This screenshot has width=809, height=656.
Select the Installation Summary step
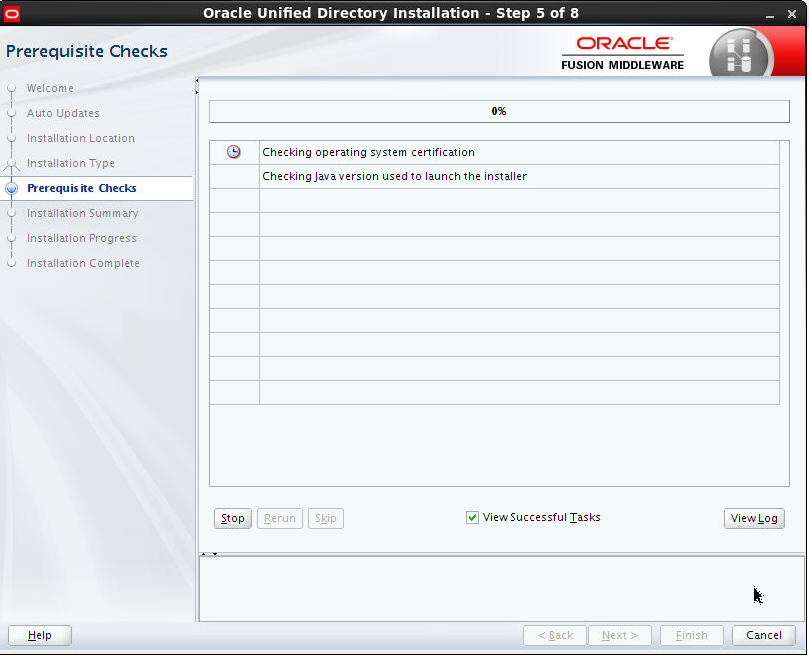[x=83, y=213]
